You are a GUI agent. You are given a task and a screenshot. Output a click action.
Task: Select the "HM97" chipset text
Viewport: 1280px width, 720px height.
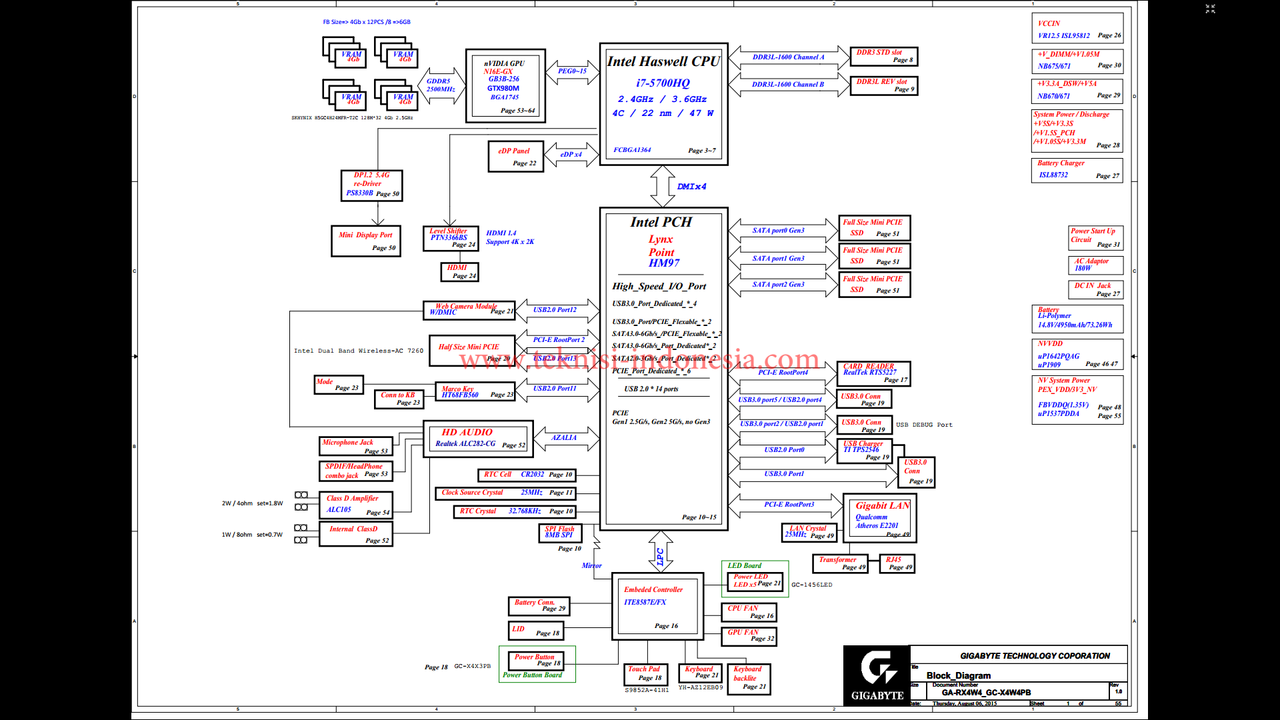pos(662,263)
